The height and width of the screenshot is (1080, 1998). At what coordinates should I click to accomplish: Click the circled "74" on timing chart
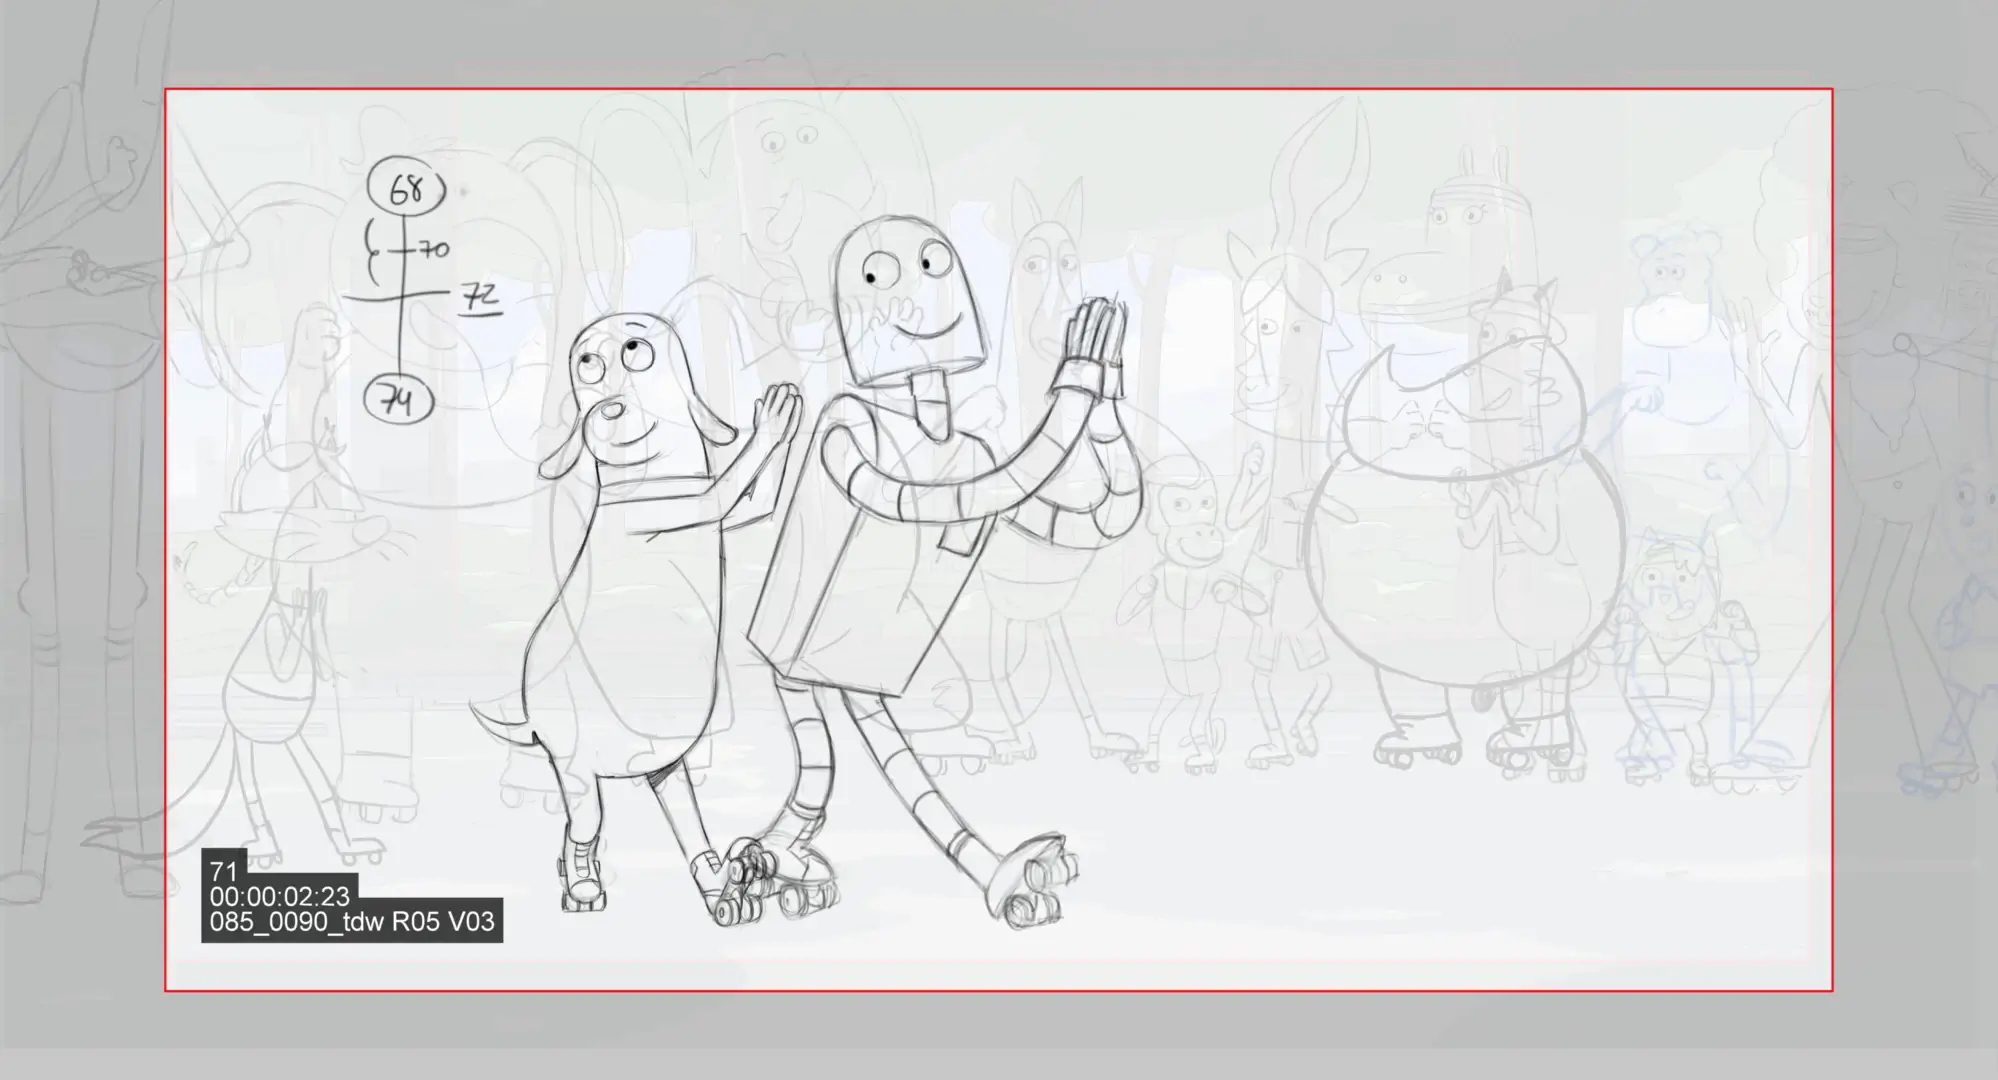[x=398, y=401]
